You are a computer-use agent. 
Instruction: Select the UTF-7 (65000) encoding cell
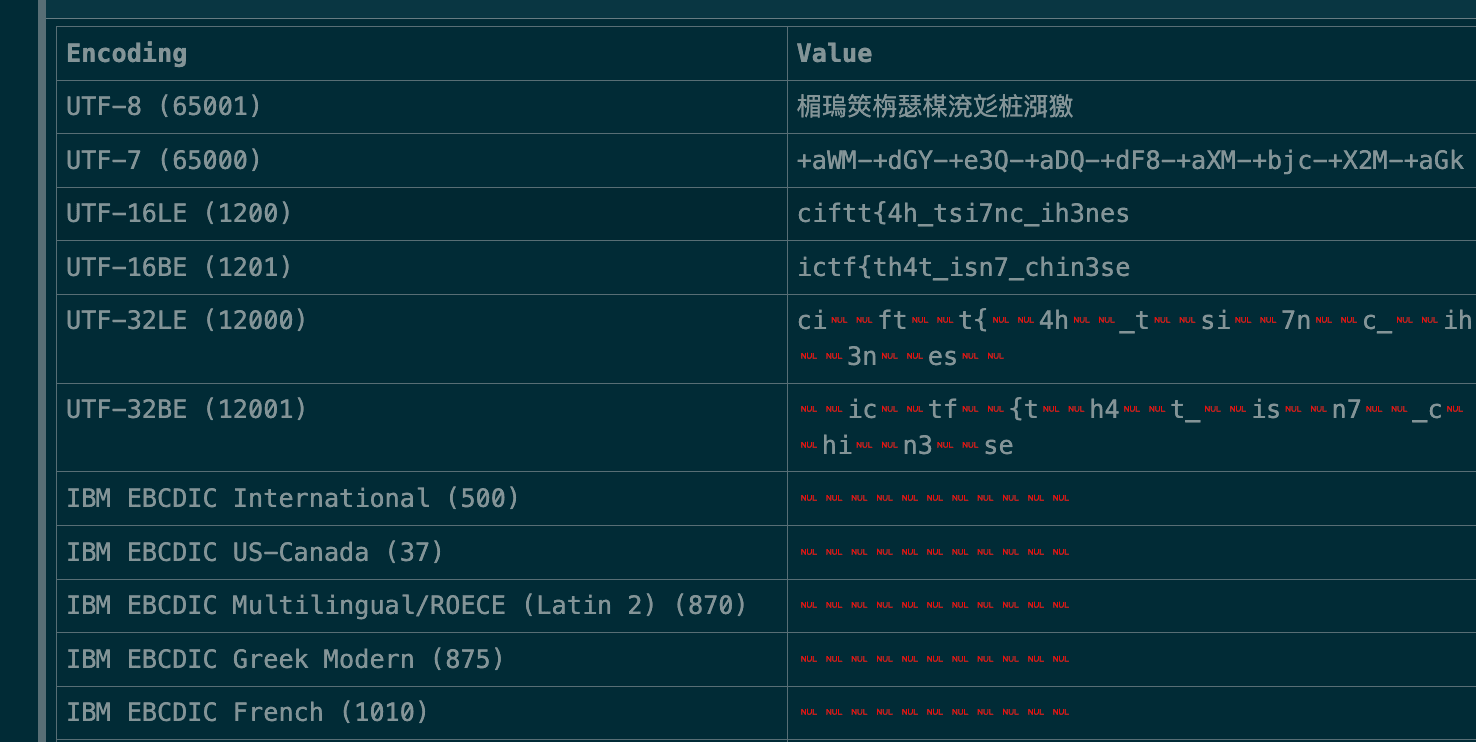(164, 160)
